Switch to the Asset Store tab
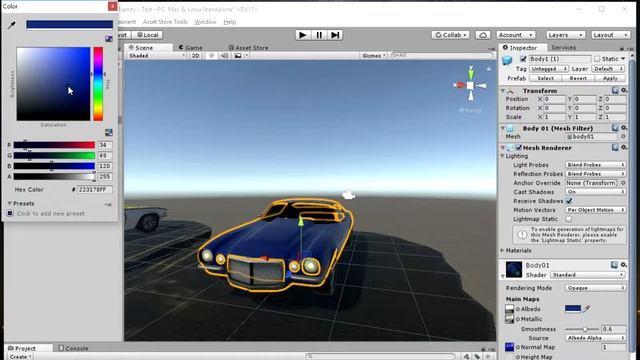 248,48
